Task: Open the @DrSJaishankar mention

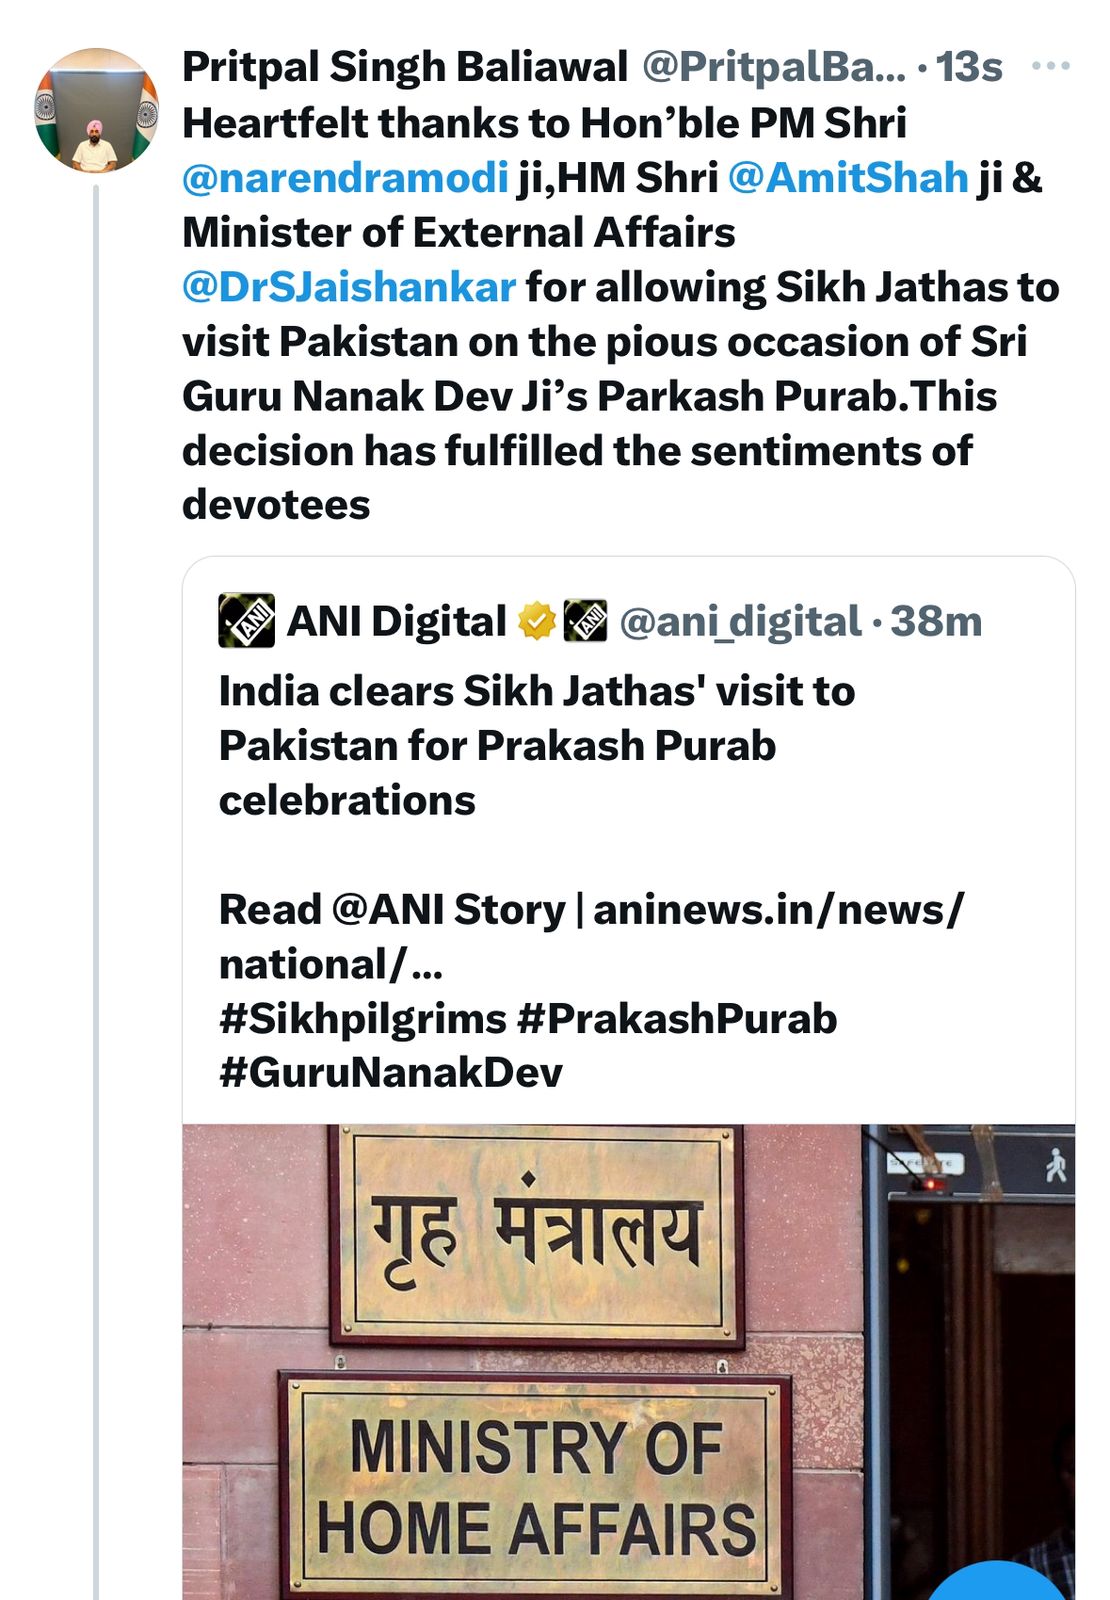Action: pyautogui.click(x=349, y=287)
